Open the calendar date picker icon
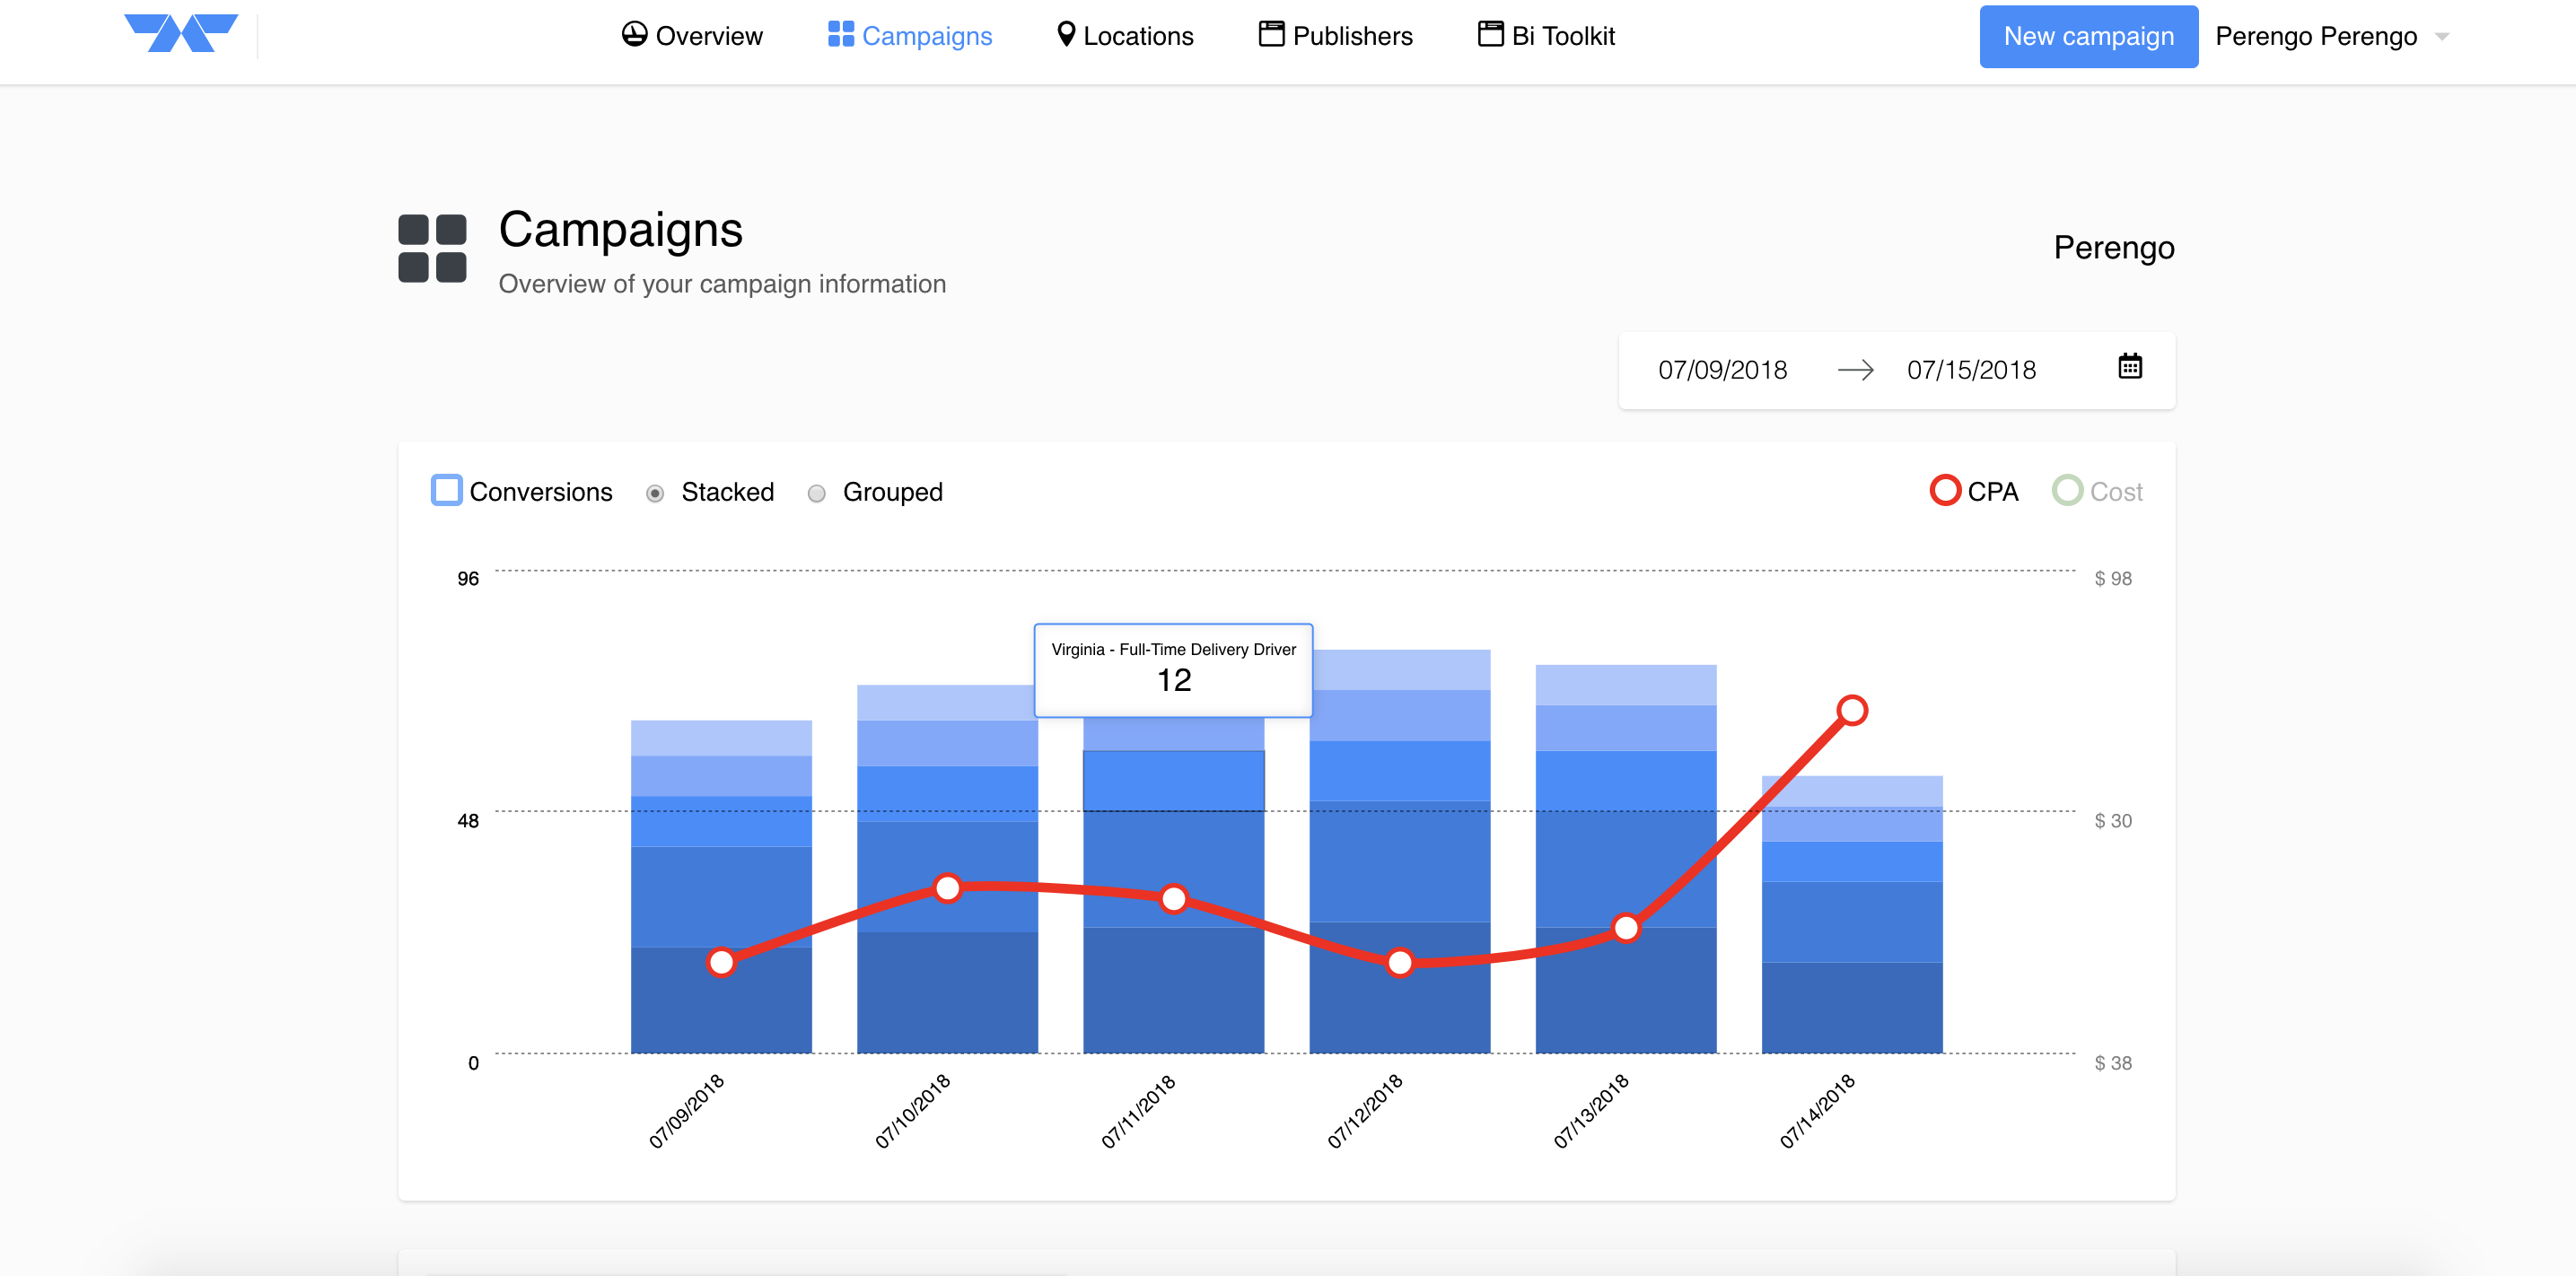 click(x=2129, y=367)
